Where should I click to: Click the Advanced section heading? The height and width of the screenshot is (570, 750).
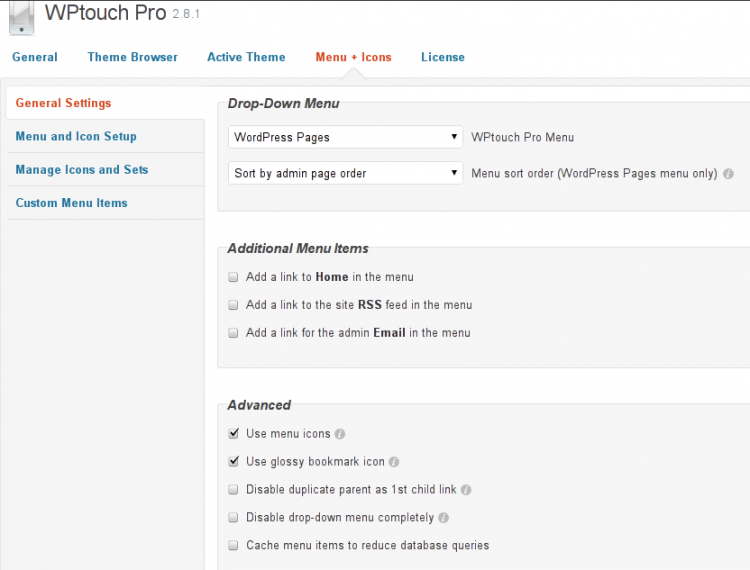click(x=259, y=406)
